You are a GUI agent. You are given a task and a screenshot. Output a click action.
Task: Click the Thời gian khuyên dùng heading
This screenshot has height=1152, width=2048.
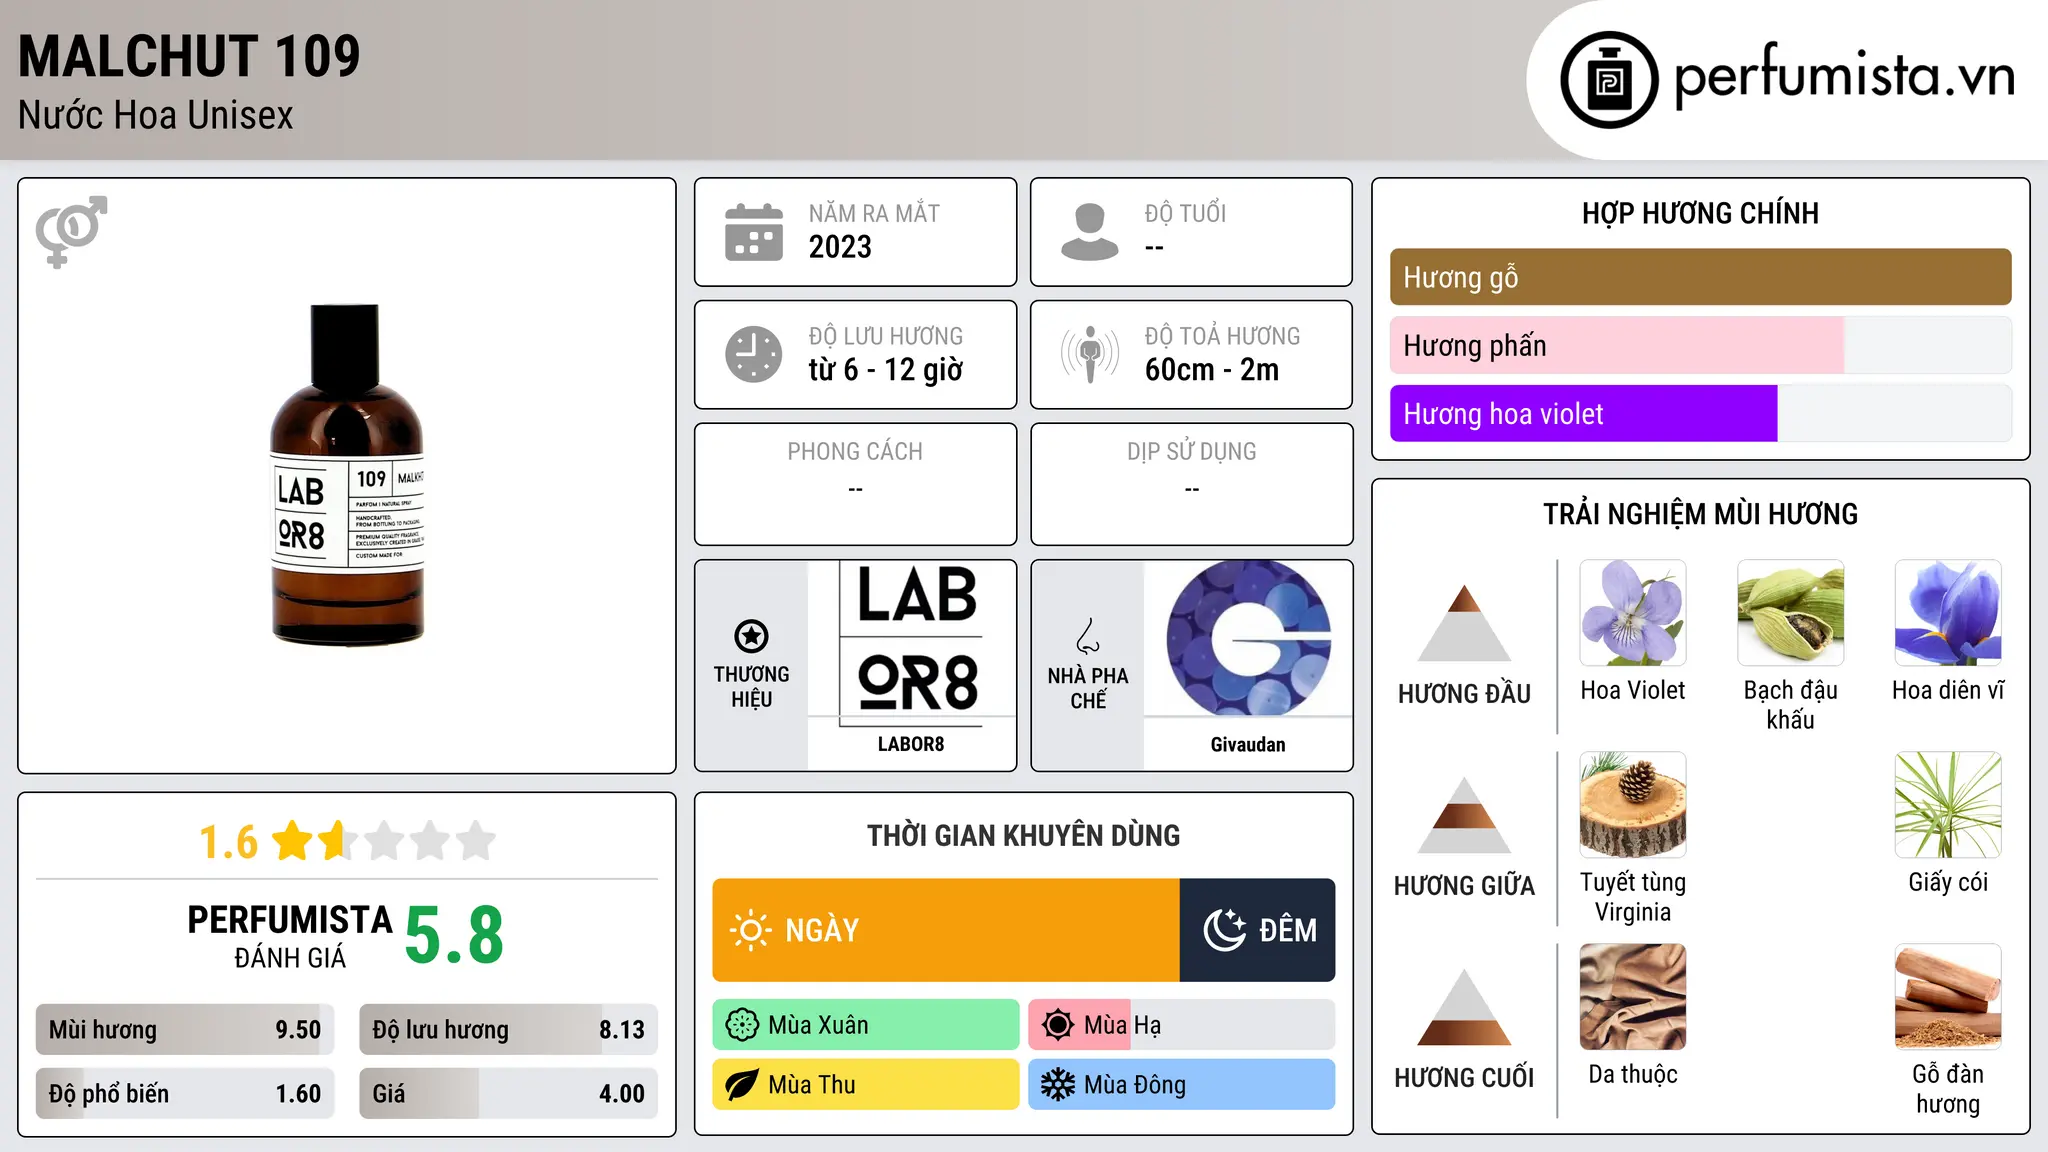(1024, 835)
